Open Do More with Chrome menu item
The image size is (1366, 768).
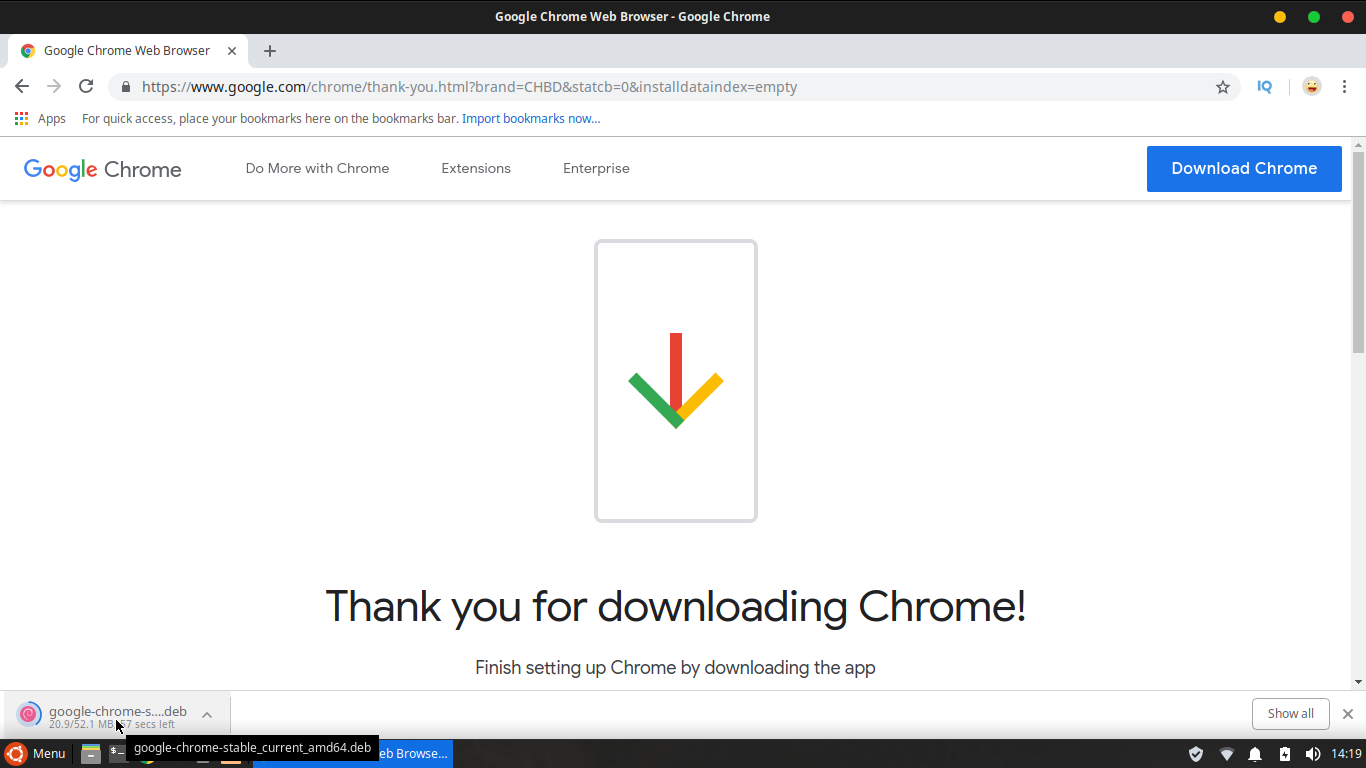point(318,169)
